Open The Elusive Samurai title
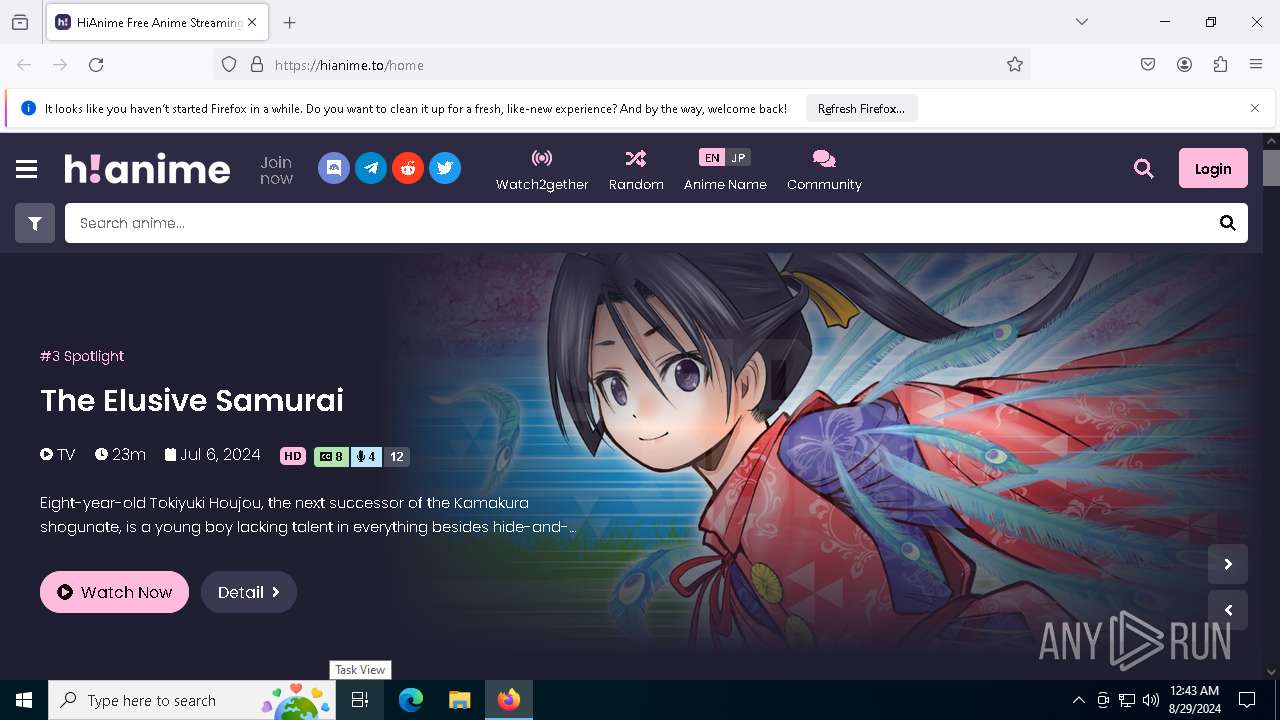Image resolution: width=1280 pixels, height=720 pixels. click(x=192, y=400)
